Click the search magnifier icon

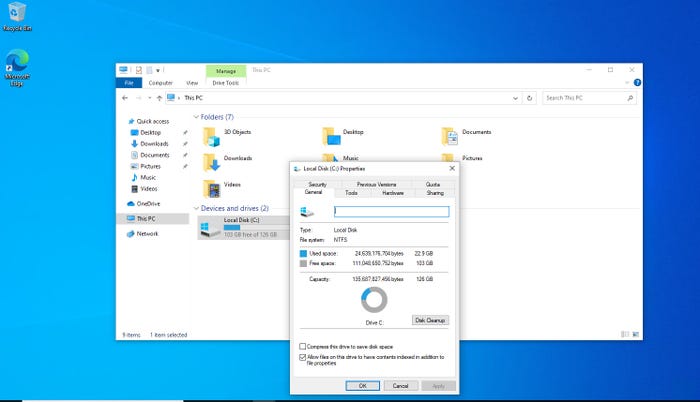630,98
